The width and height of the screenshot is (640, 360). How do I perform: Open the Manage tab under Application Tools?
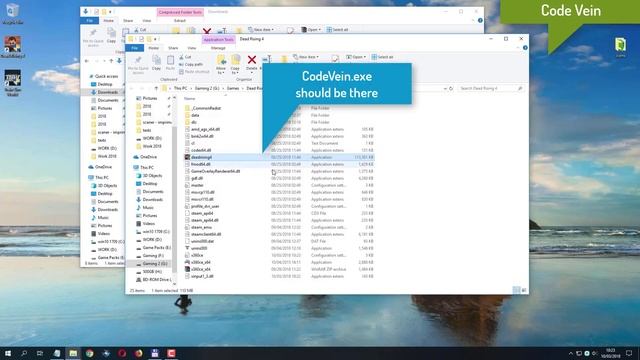(218, 48)
